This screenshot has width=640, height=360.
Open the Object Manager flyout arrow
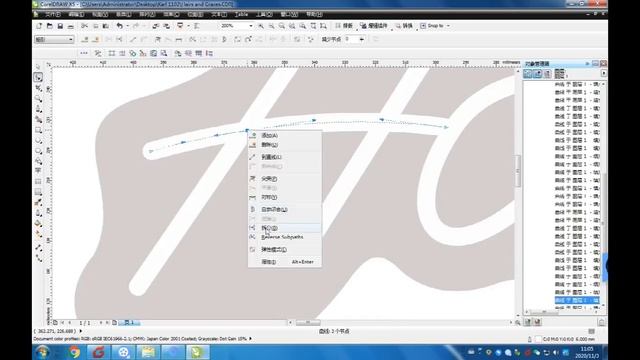(x=604, y=73)
